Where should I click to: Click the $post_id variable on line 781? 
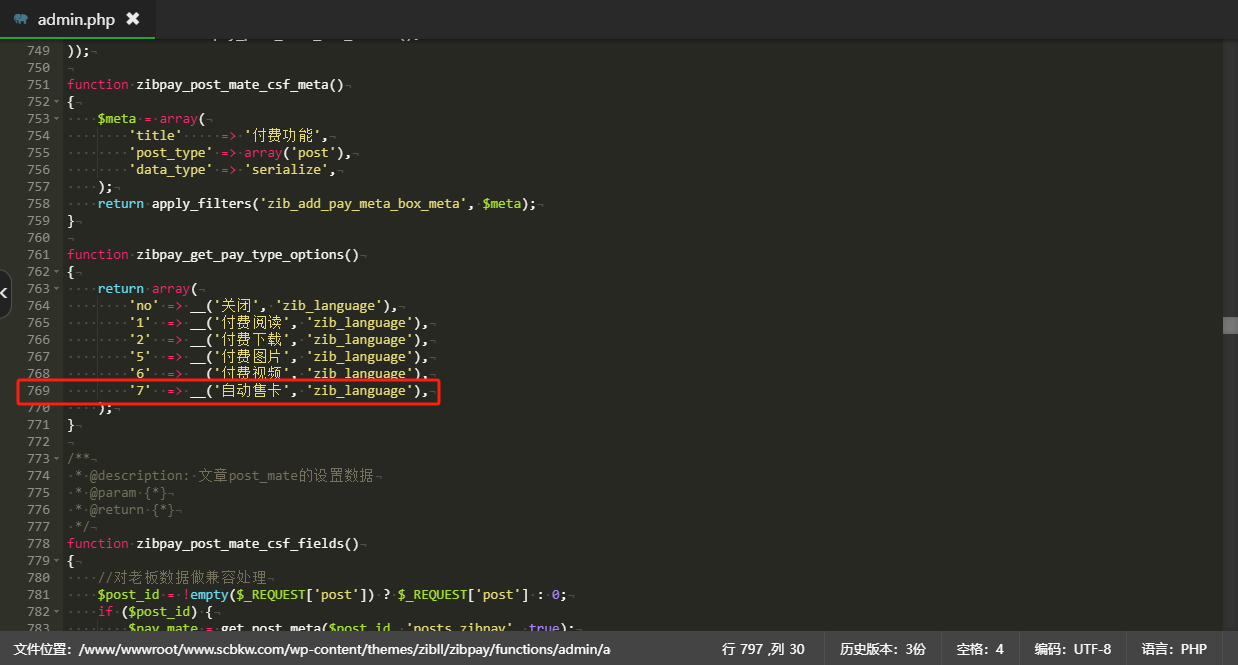pyautogui.click(x=128, y=594)
